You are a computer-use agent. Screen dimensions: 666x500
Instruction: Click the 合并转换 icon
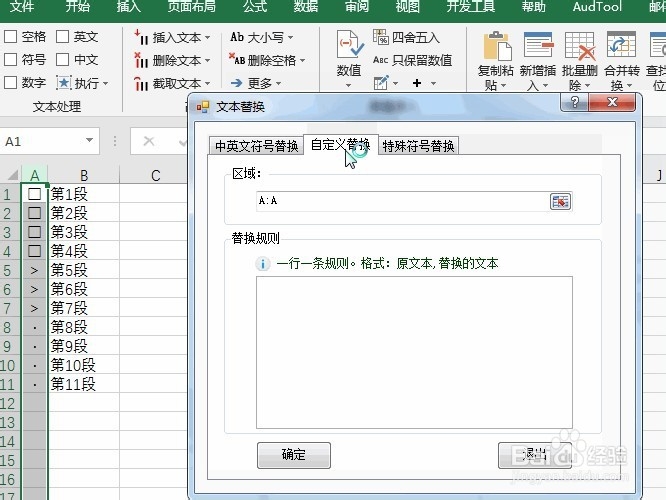[621, 45]
